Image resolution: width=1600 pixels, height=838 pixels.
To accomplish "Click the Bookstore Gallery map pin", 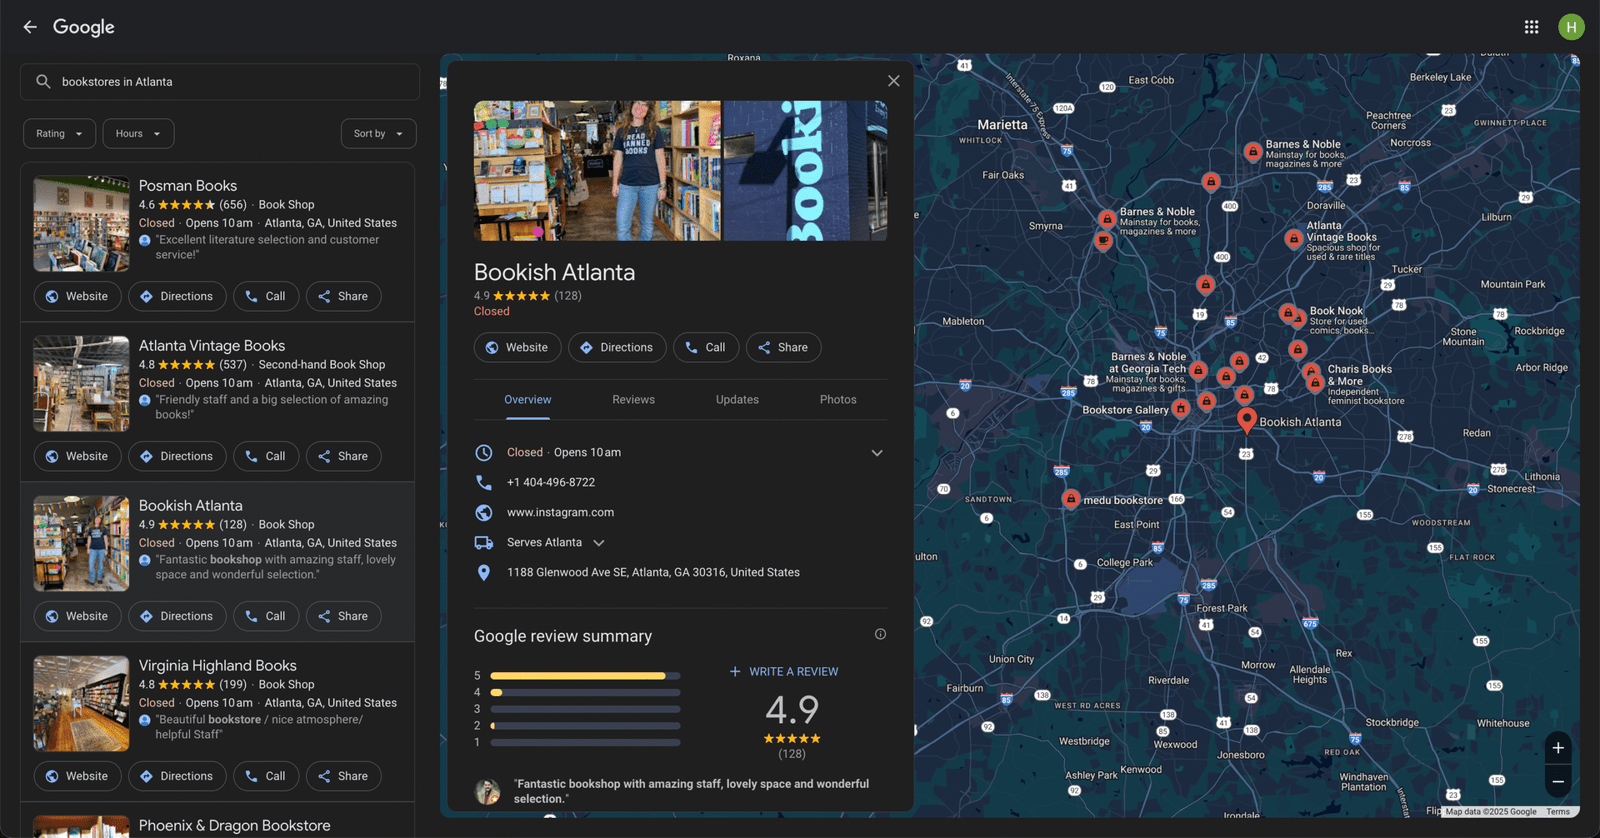I will pyautogui.click(x=1181, y=408).
